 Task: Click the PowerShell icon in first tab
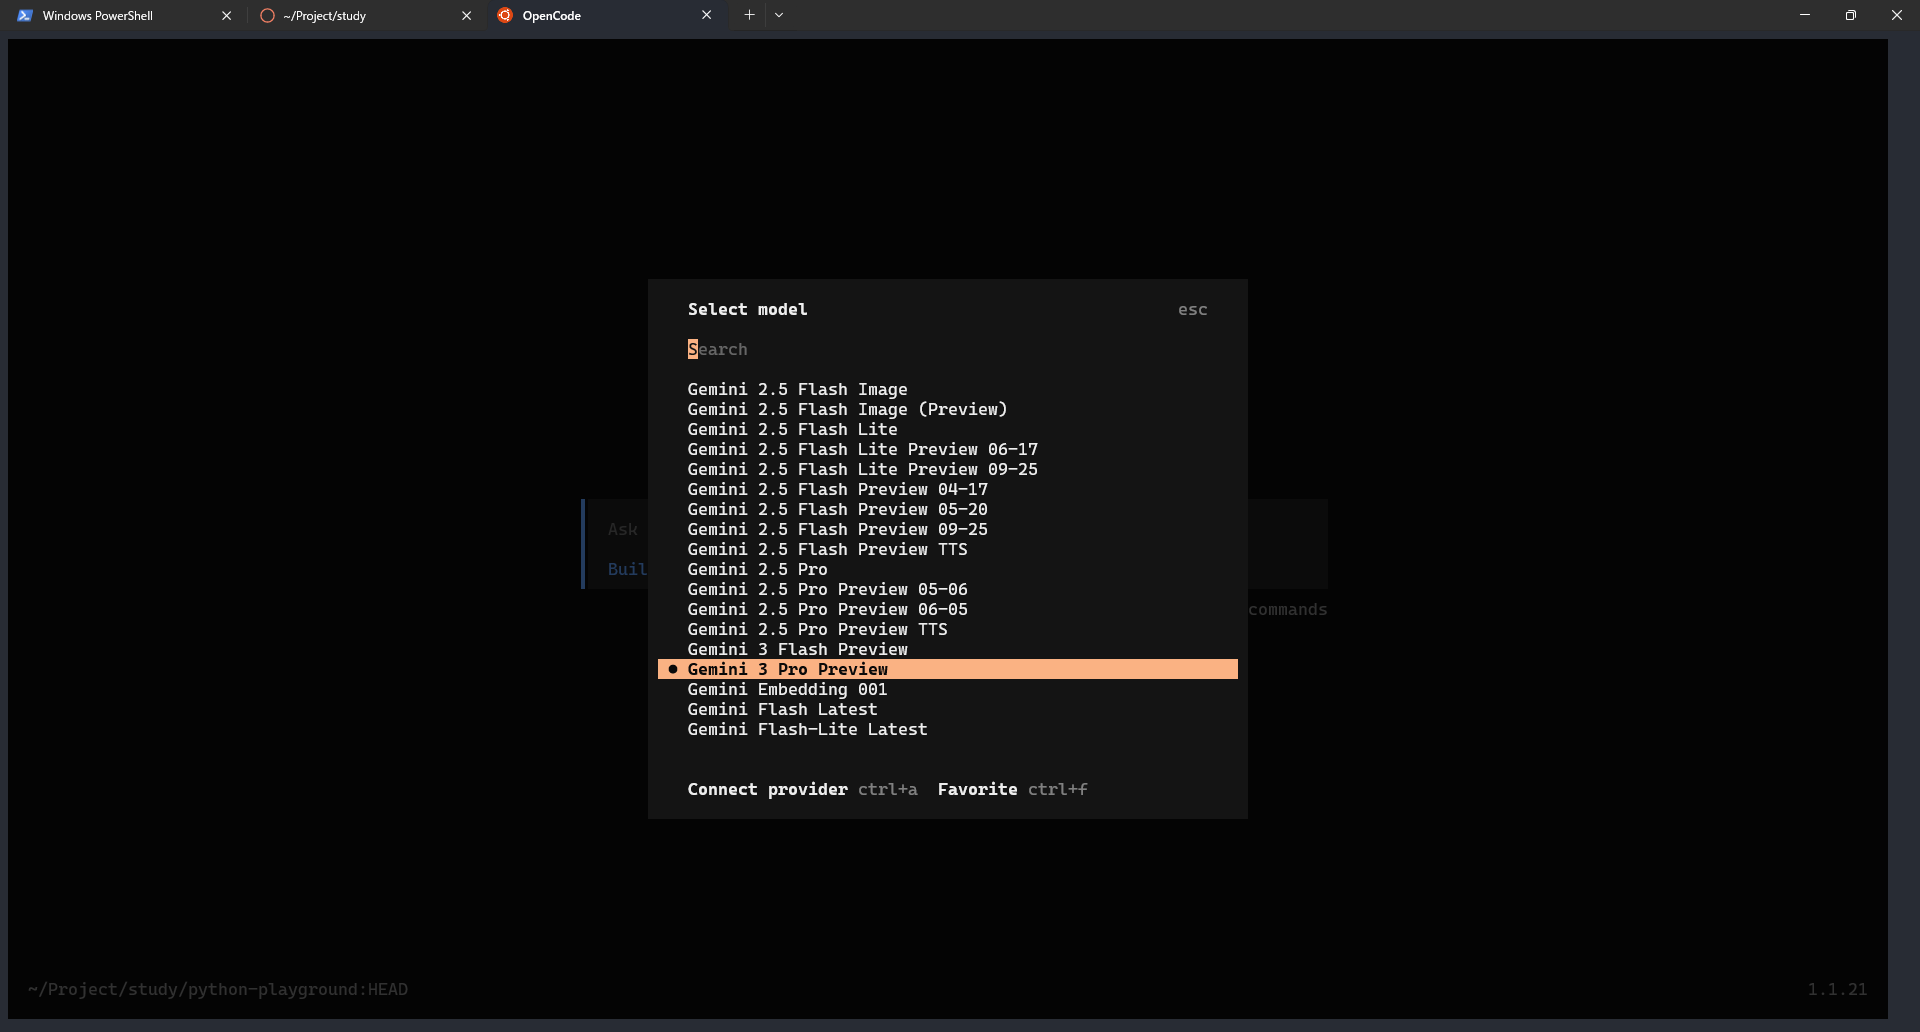[25, 16]
